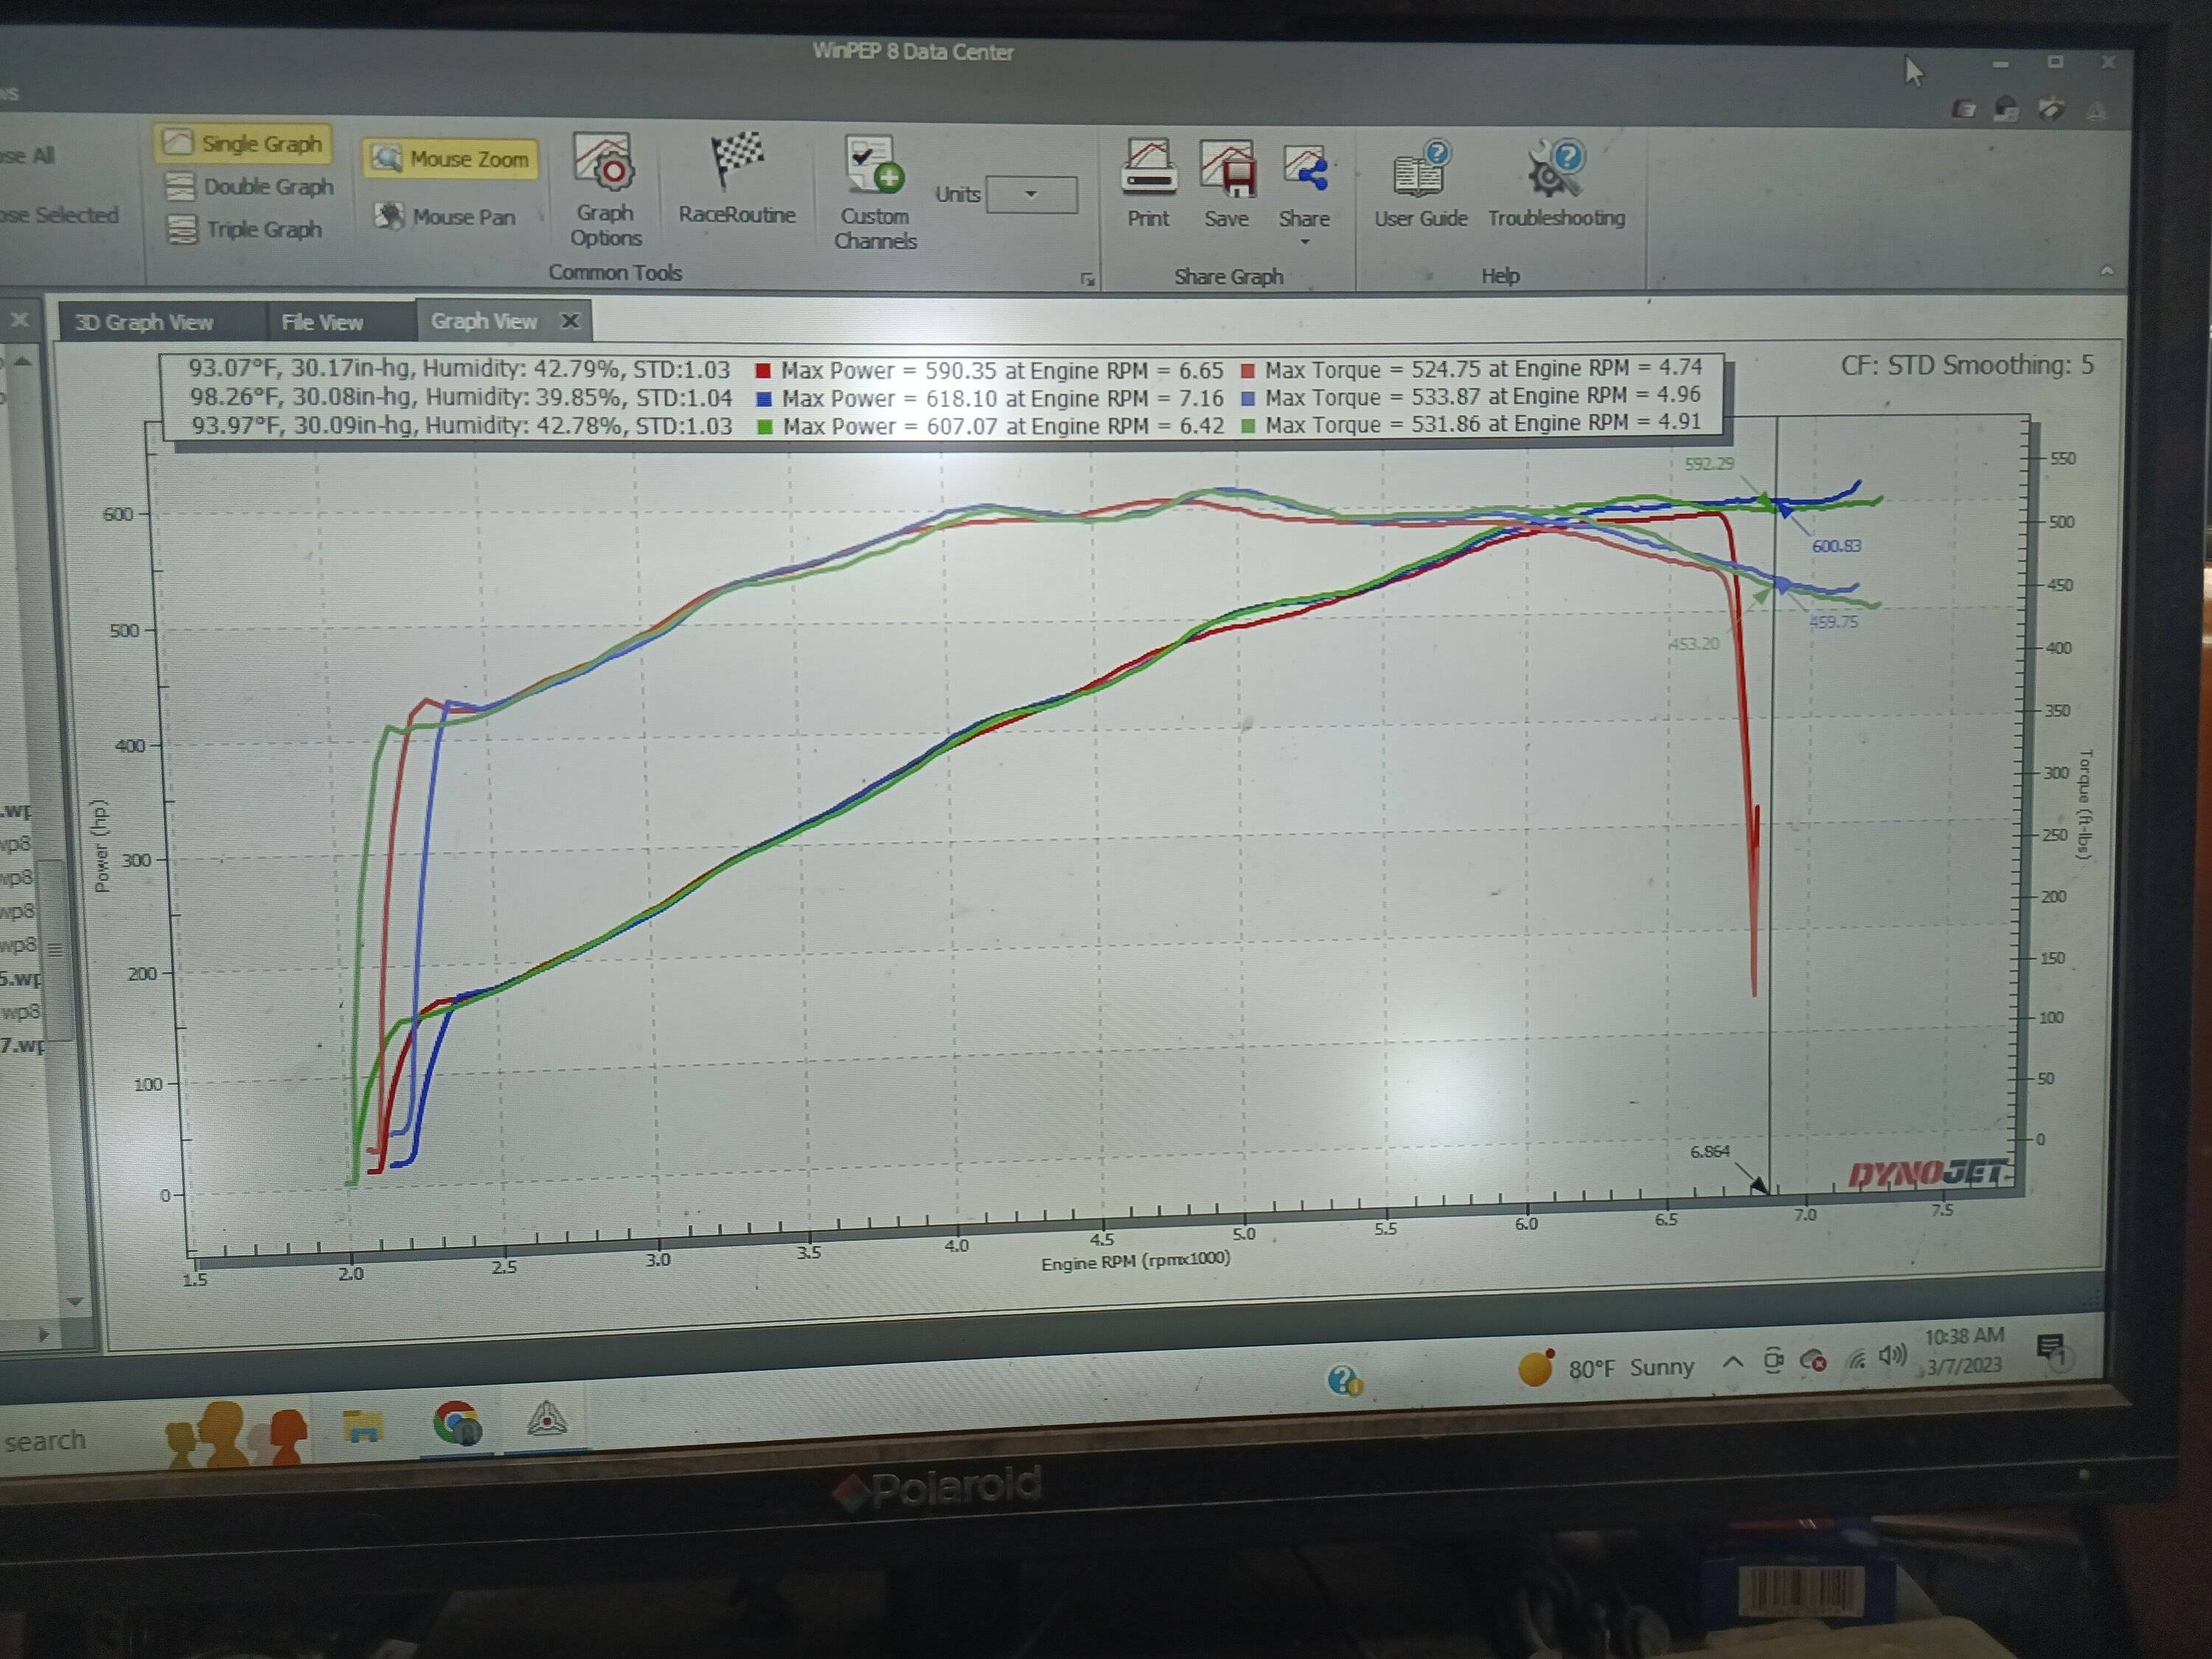Click green 592.29 power cursor label
The image size is (2212, 1659).
[1709, 464]
